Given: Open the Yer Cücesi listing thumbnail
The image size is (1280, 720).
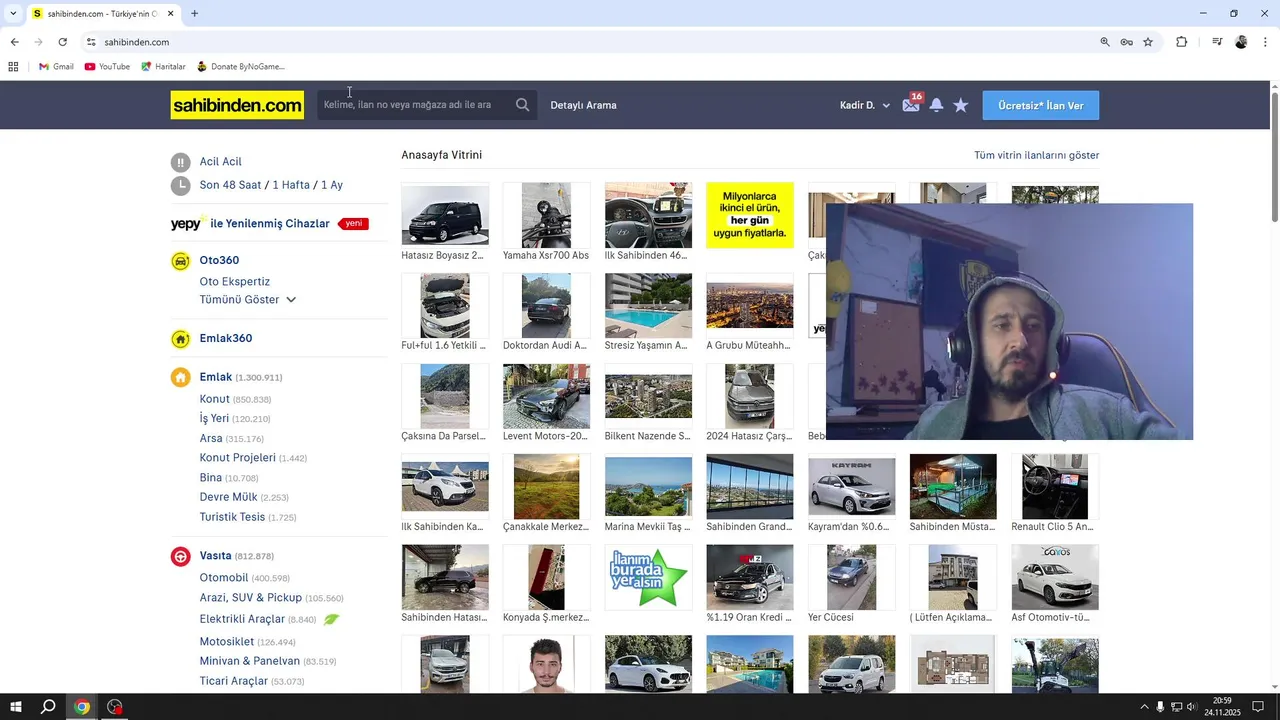Looking at the screenshot, I should [x=851, y=577].
